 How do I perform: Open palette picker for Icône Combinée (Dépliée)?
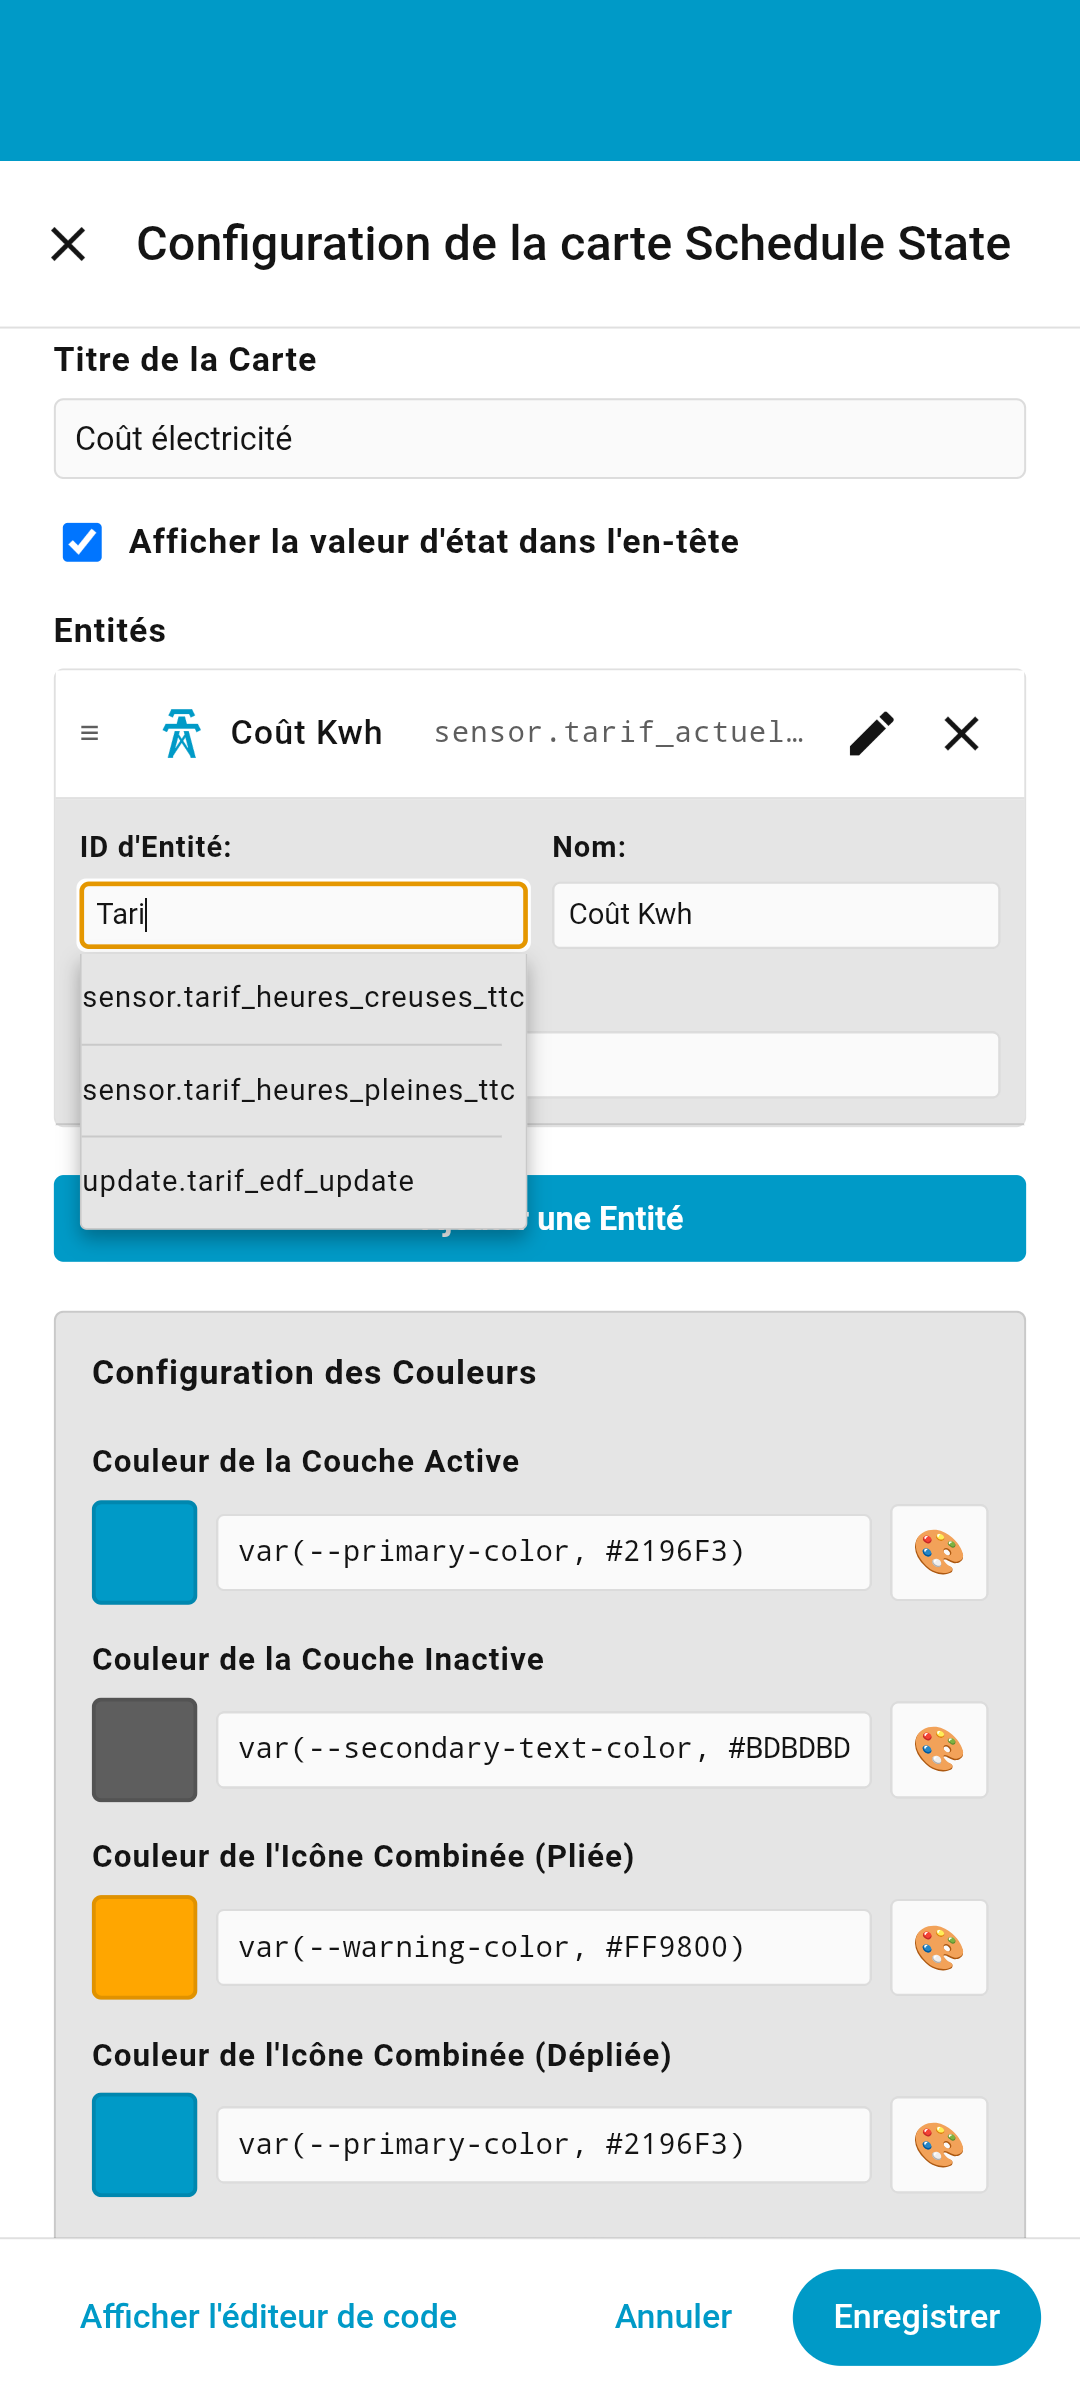[x=939, y=2144]
